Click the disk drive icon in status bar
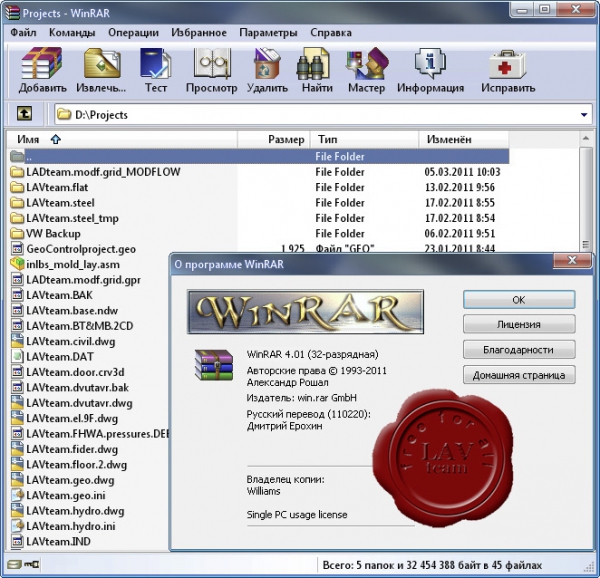The image size is (600, 578). (14, 564)
